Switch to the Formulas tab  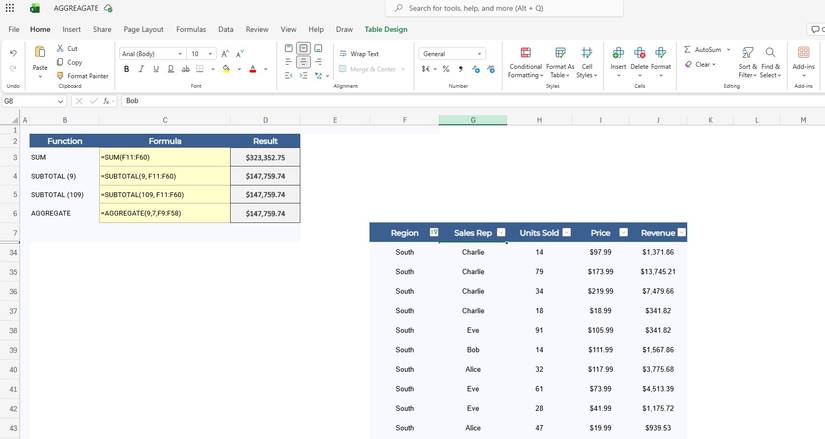[x=191, y=29]
